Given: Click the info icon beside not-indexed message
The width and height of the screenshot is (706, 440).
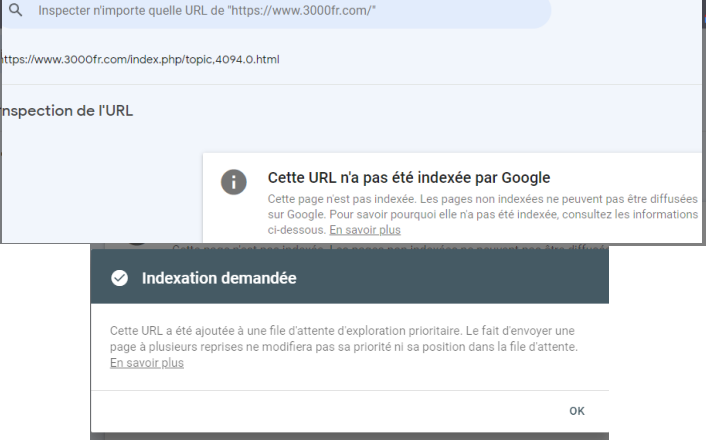Looking at the screenshot, I should (x=234, y=182).
